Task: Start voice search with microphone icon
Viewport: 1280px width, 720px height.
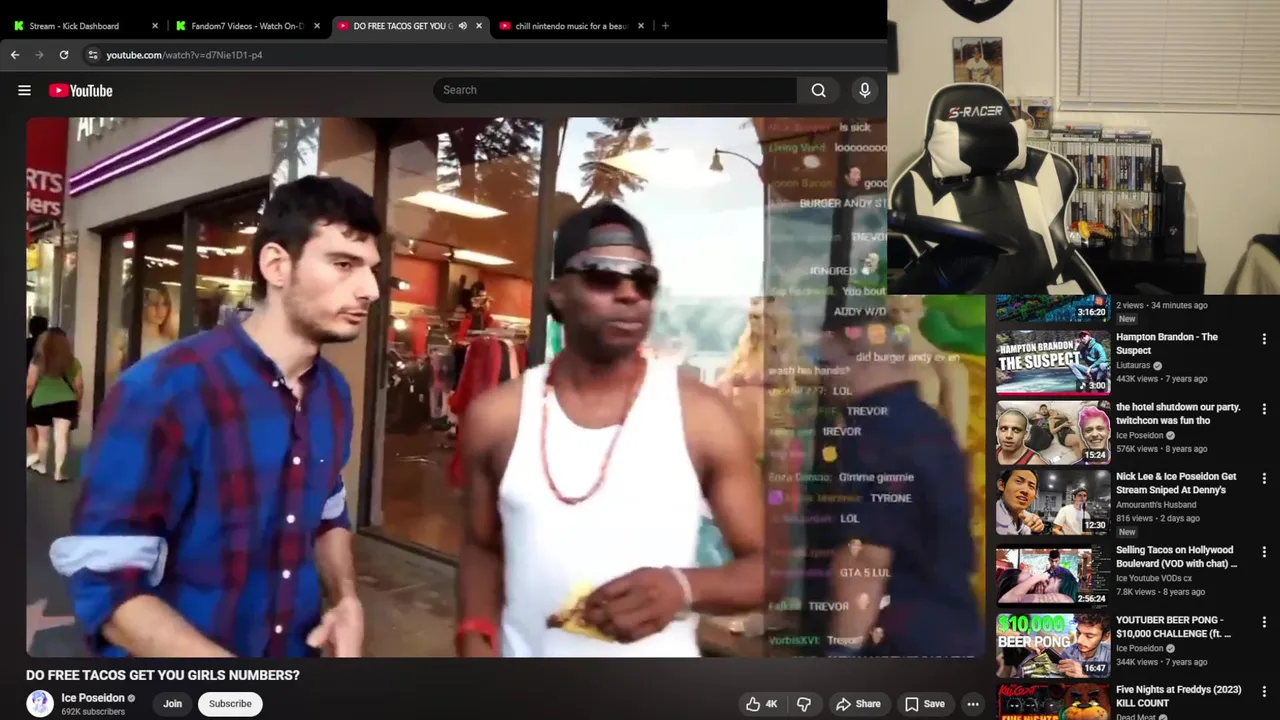Action: pyautogui.click(x=865, y=90)
